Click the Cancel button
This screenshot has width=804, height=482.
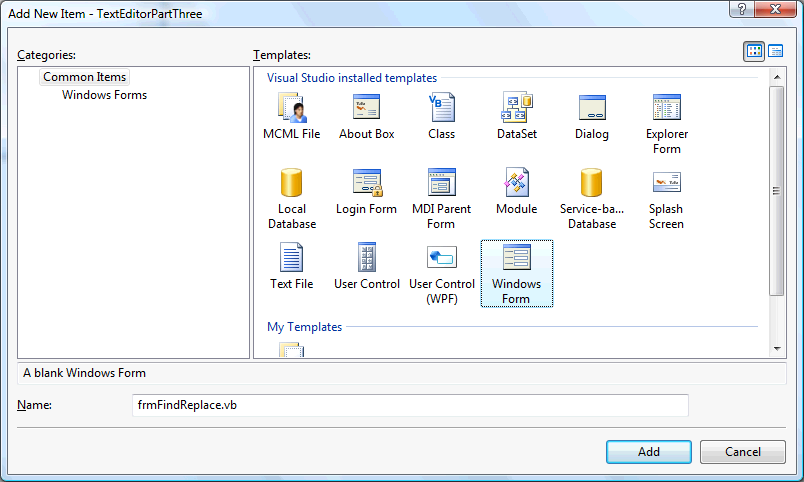tap(742, 452)
